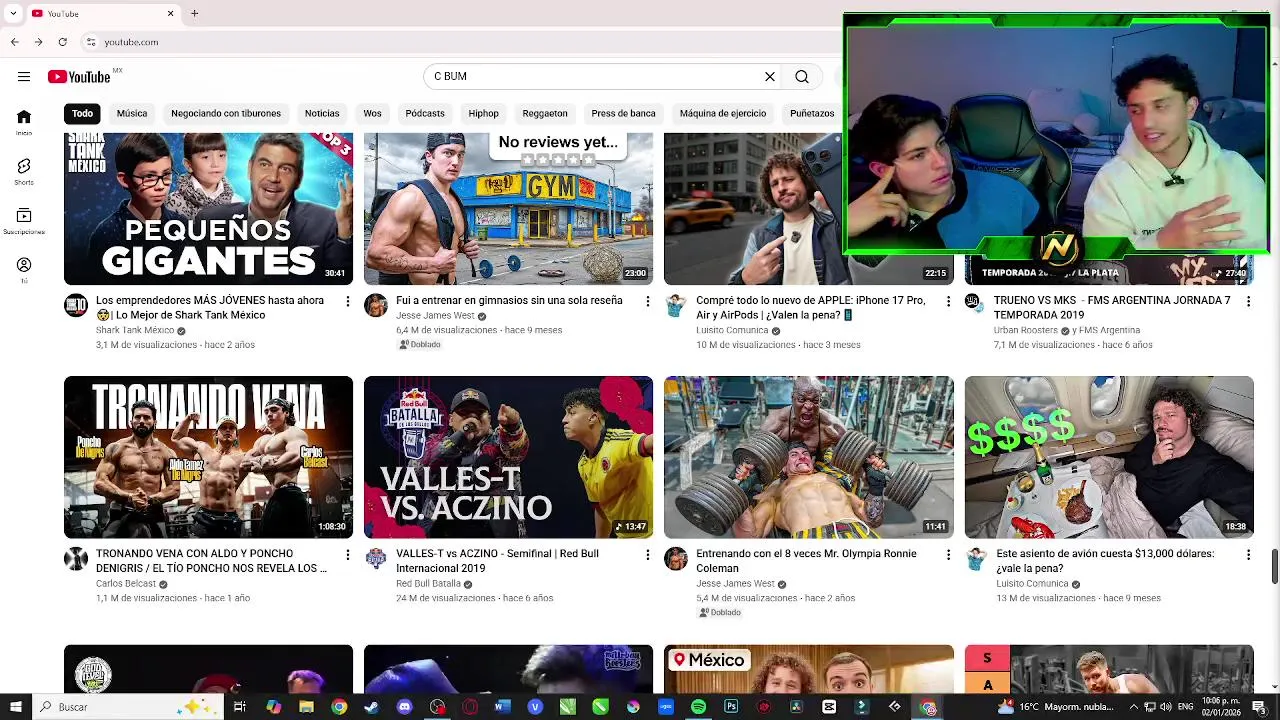Open options for asiento de avión video
This screenshot has width=1280, height=720.
(x=1248, y=554)
